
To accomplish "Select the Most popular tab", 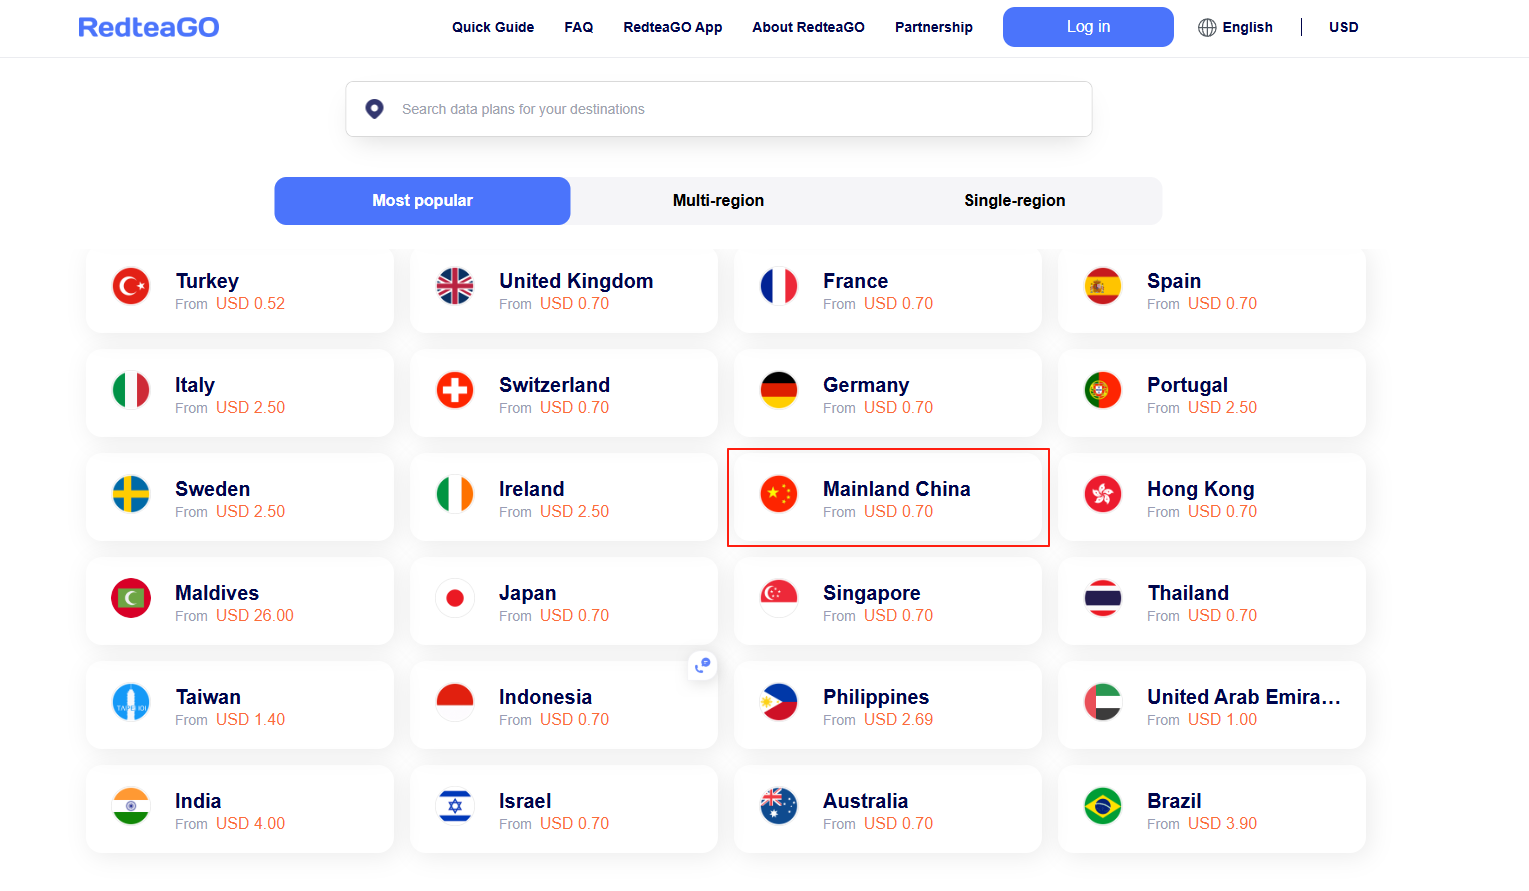I will coord(422,201).
